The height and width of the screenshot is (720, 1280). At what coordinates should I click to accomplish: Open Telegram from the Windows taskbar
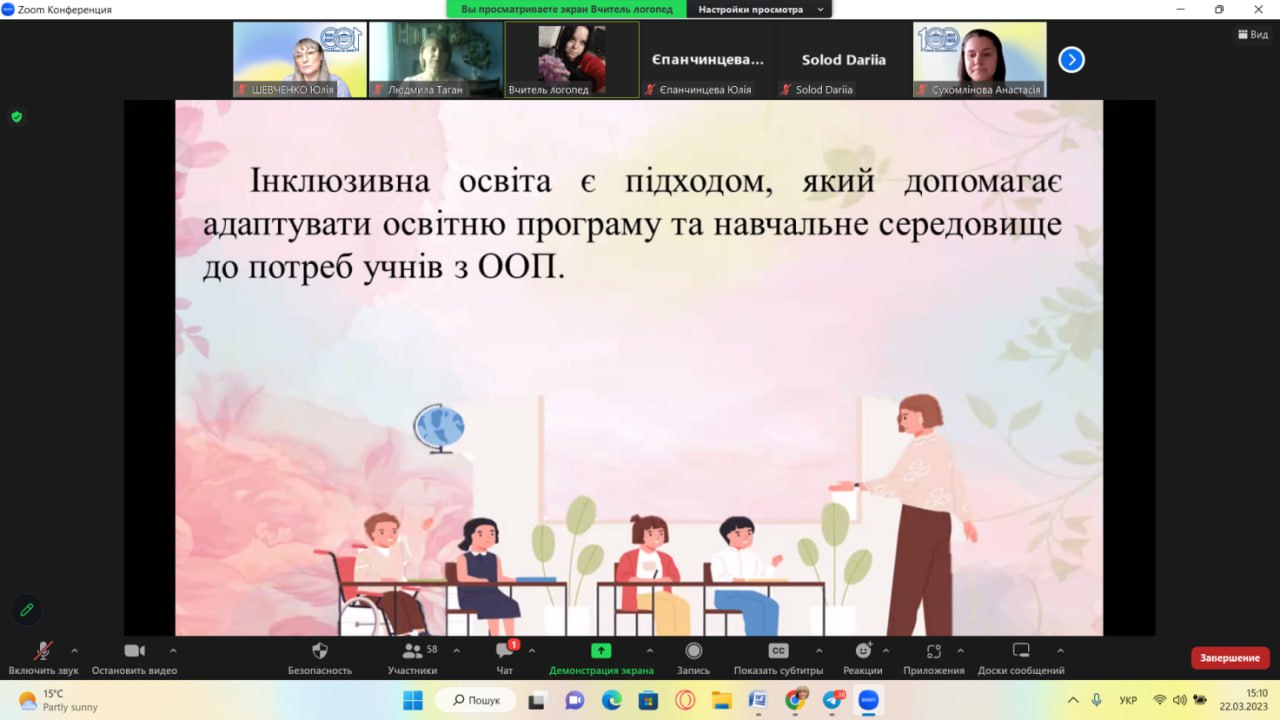(832, 700)
